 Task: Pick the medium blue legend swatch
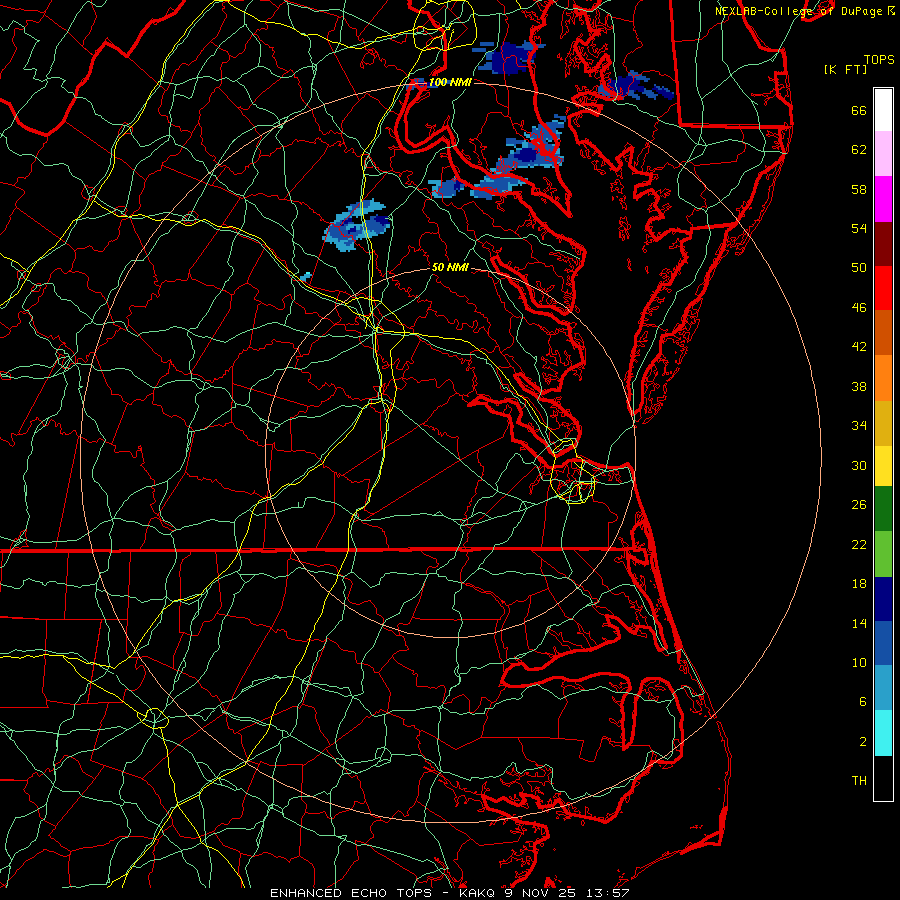point(883,643)
